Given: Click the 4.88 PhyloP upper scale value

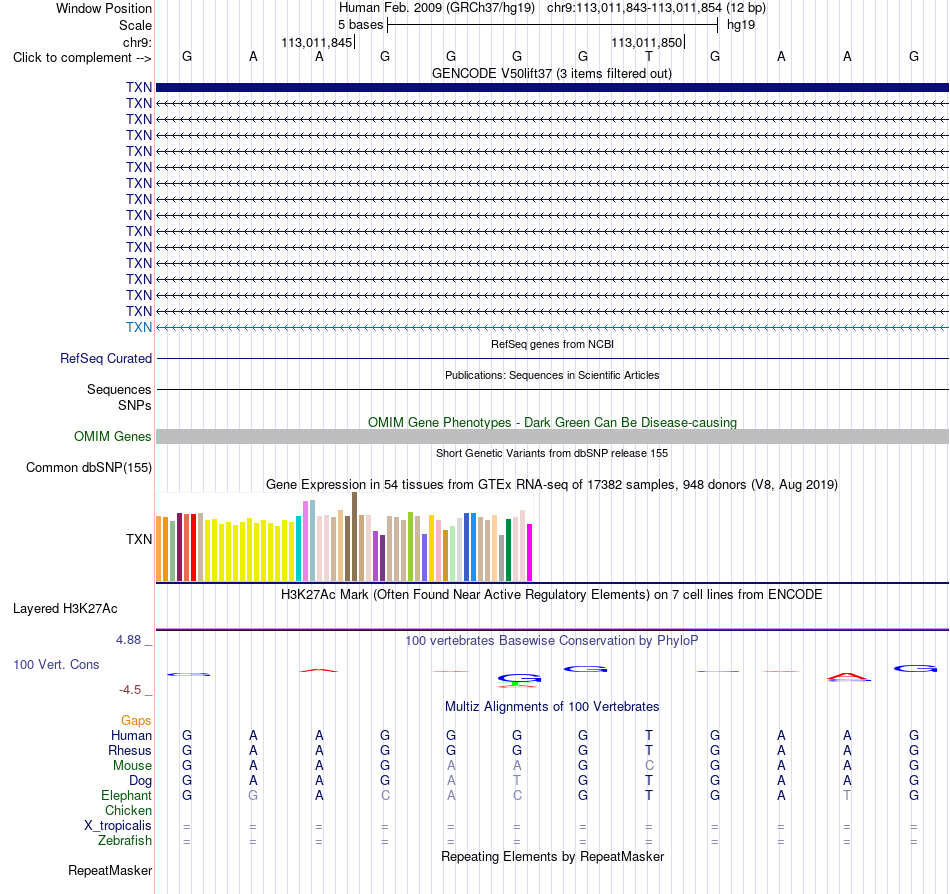Looking at the screenshot, I should (x=128, y=640).
